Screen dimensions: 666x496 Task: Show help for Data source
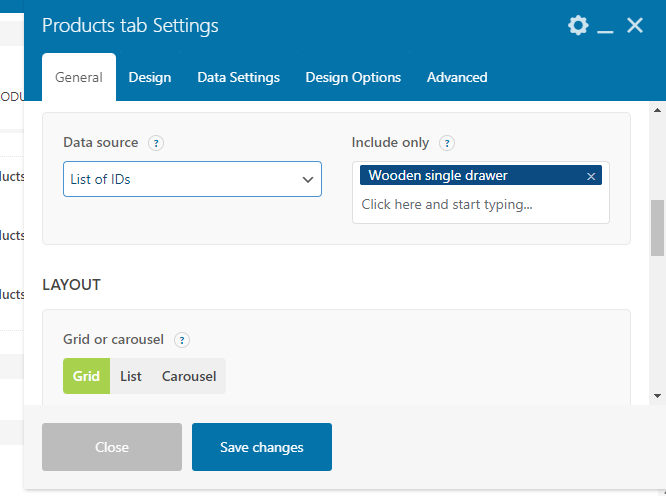tap(156, 143)
